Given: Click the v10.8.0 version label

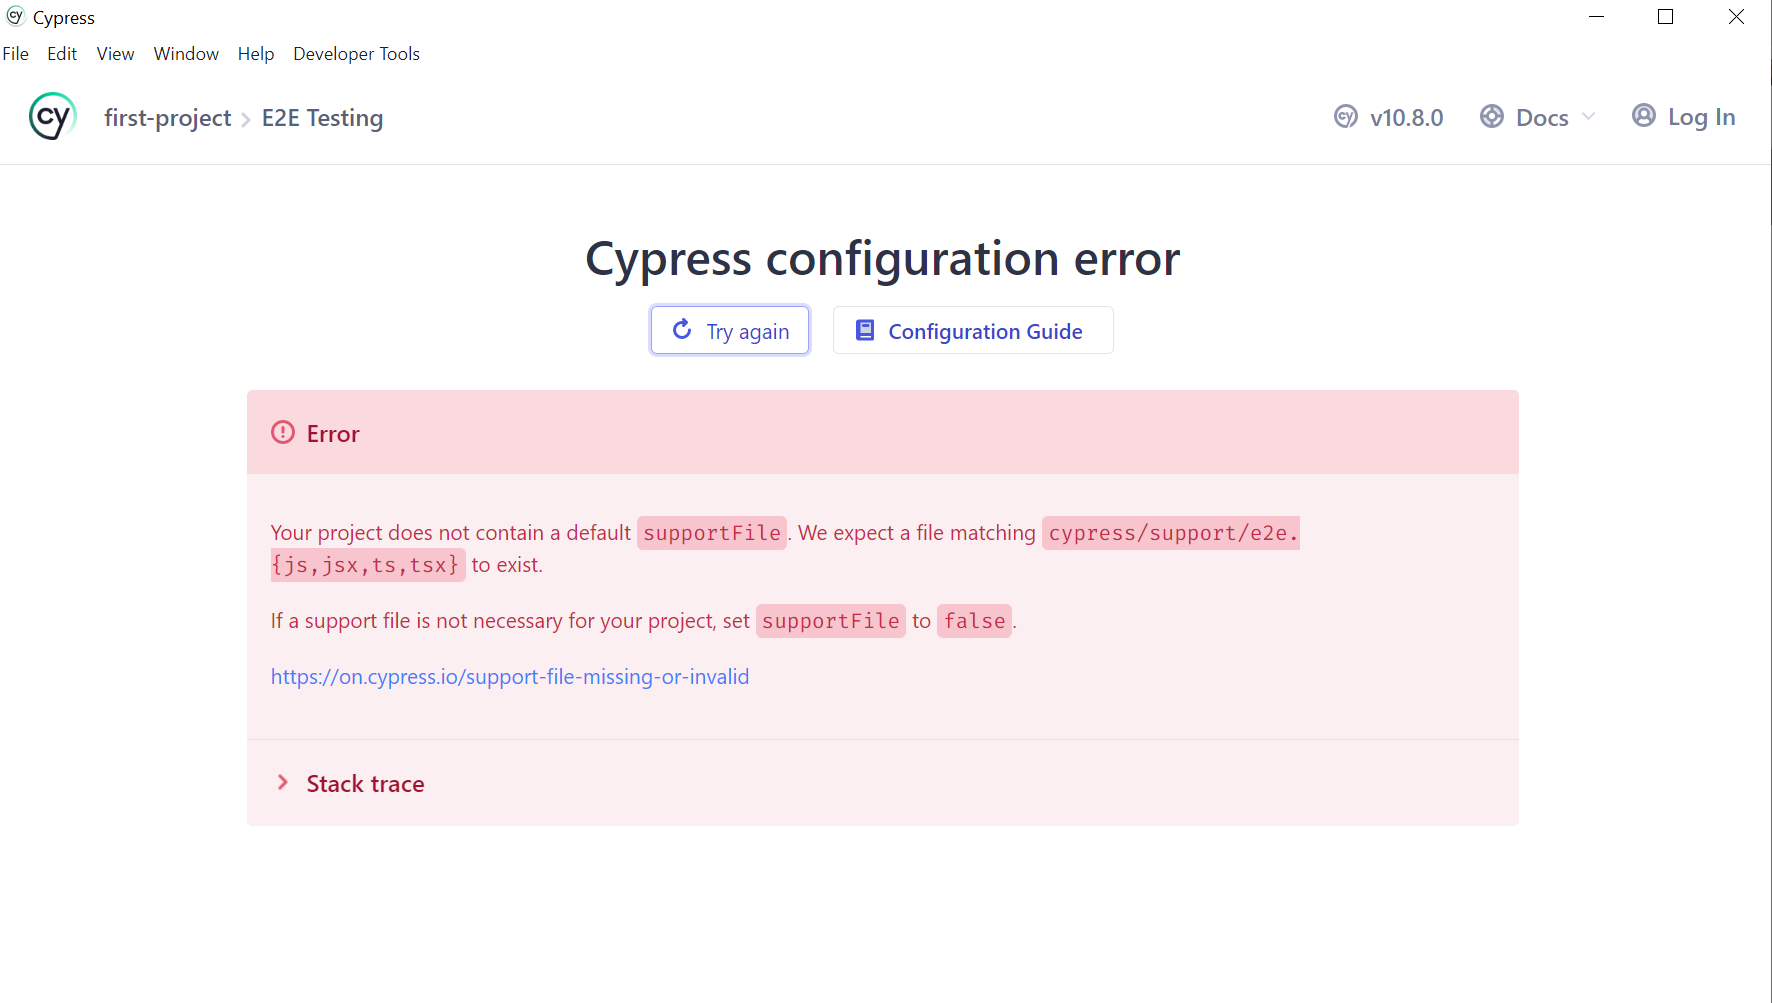Looking at the screenshot, I should coord(1406,118).
